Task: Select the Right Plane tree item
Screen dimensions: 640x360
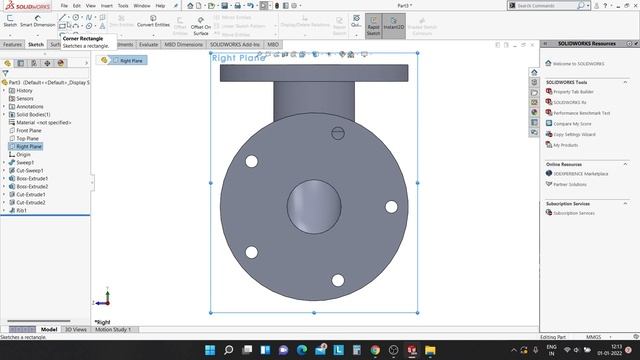Action: coord(25,147)
